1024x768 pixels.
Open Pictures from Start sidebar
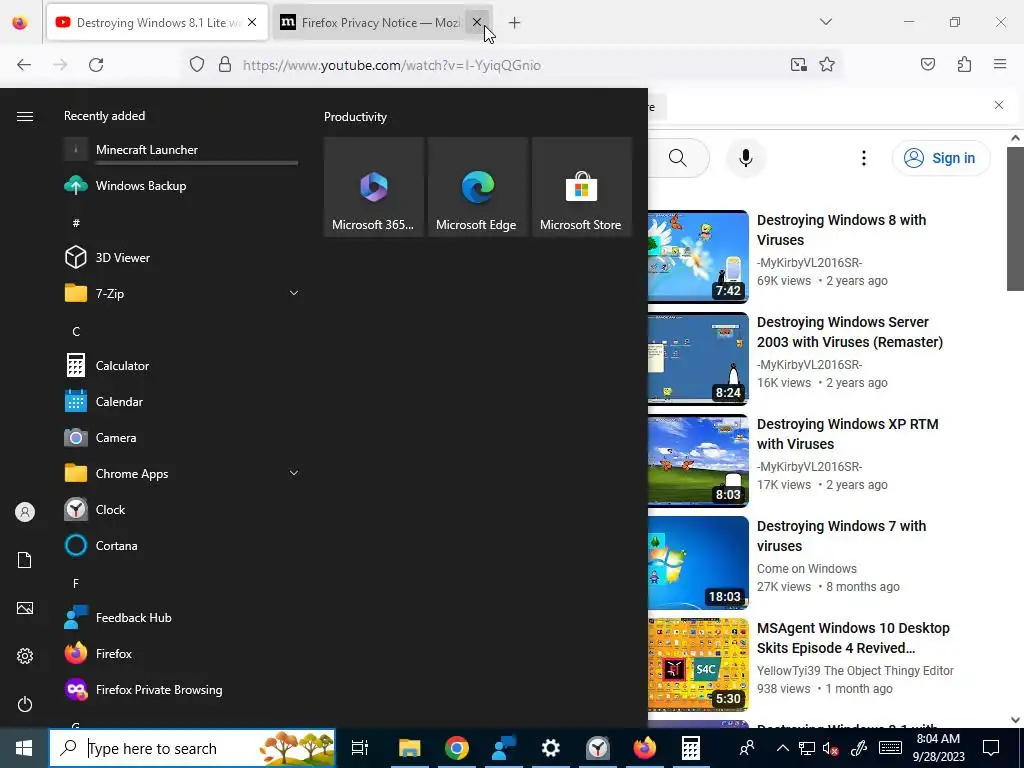point(25,608)
